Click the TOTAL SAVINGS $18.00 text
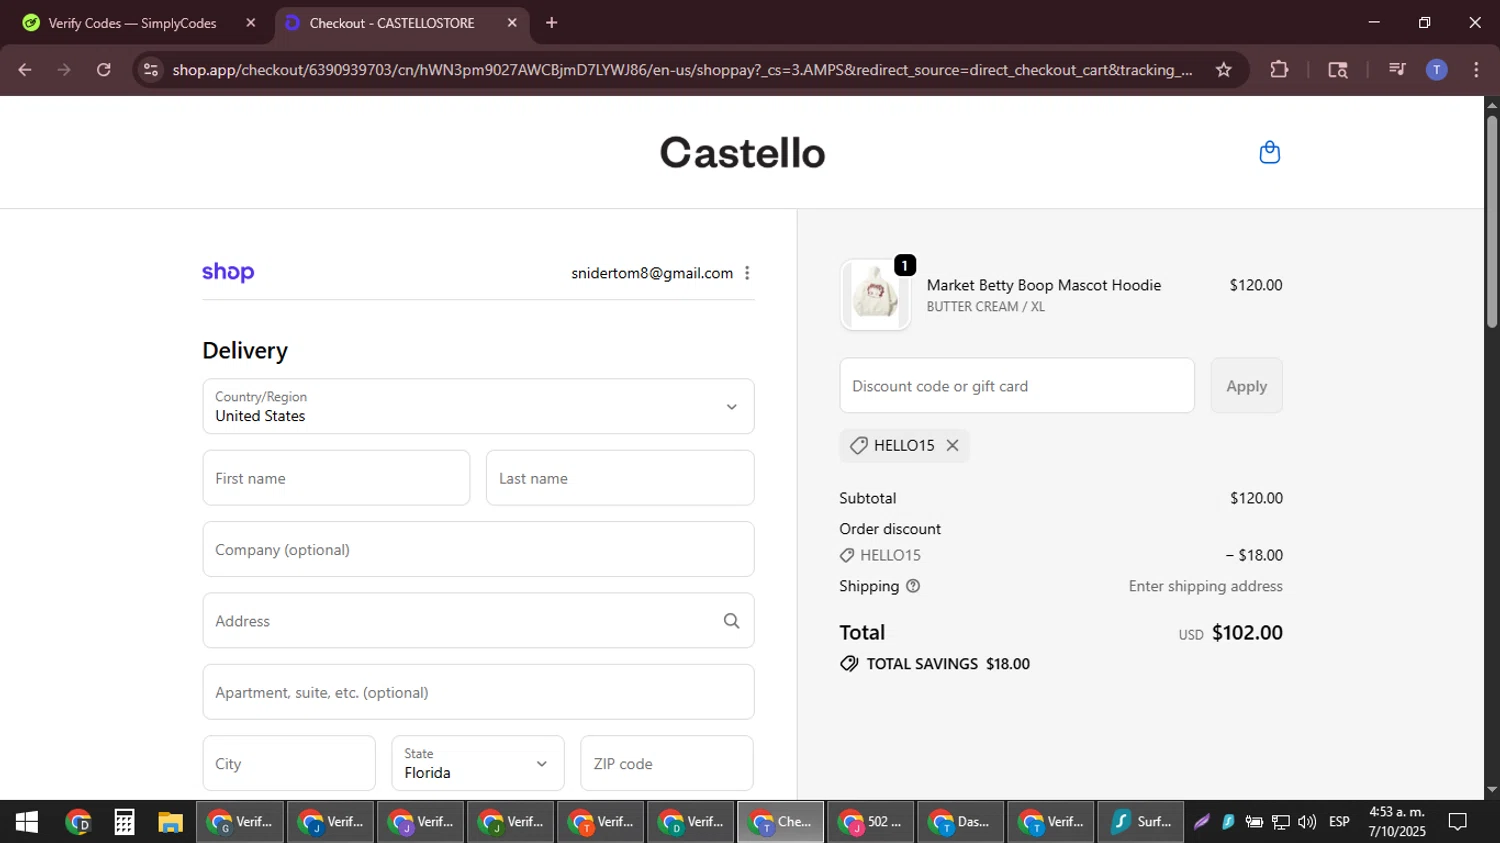The image size is (1500, 843). click(x=947, y=664)
